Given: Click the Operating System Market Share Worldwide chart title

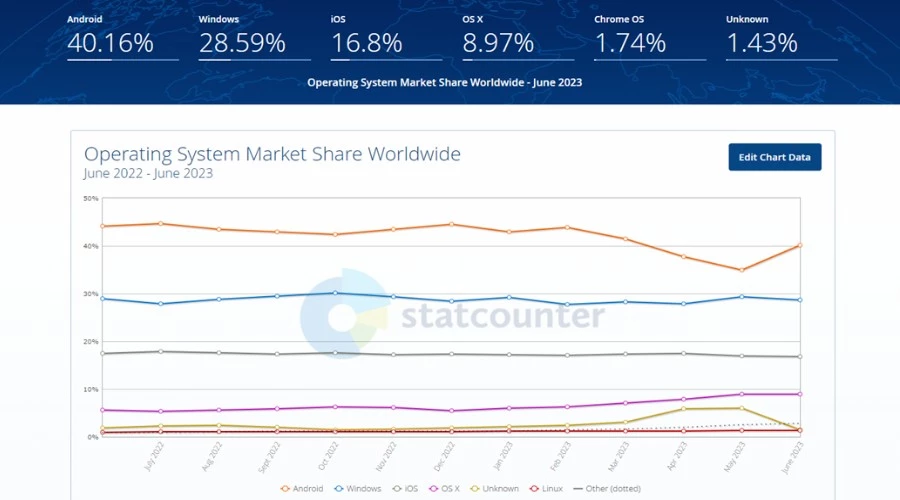Looking at the screenshot, I should click(x=272, y=154).
